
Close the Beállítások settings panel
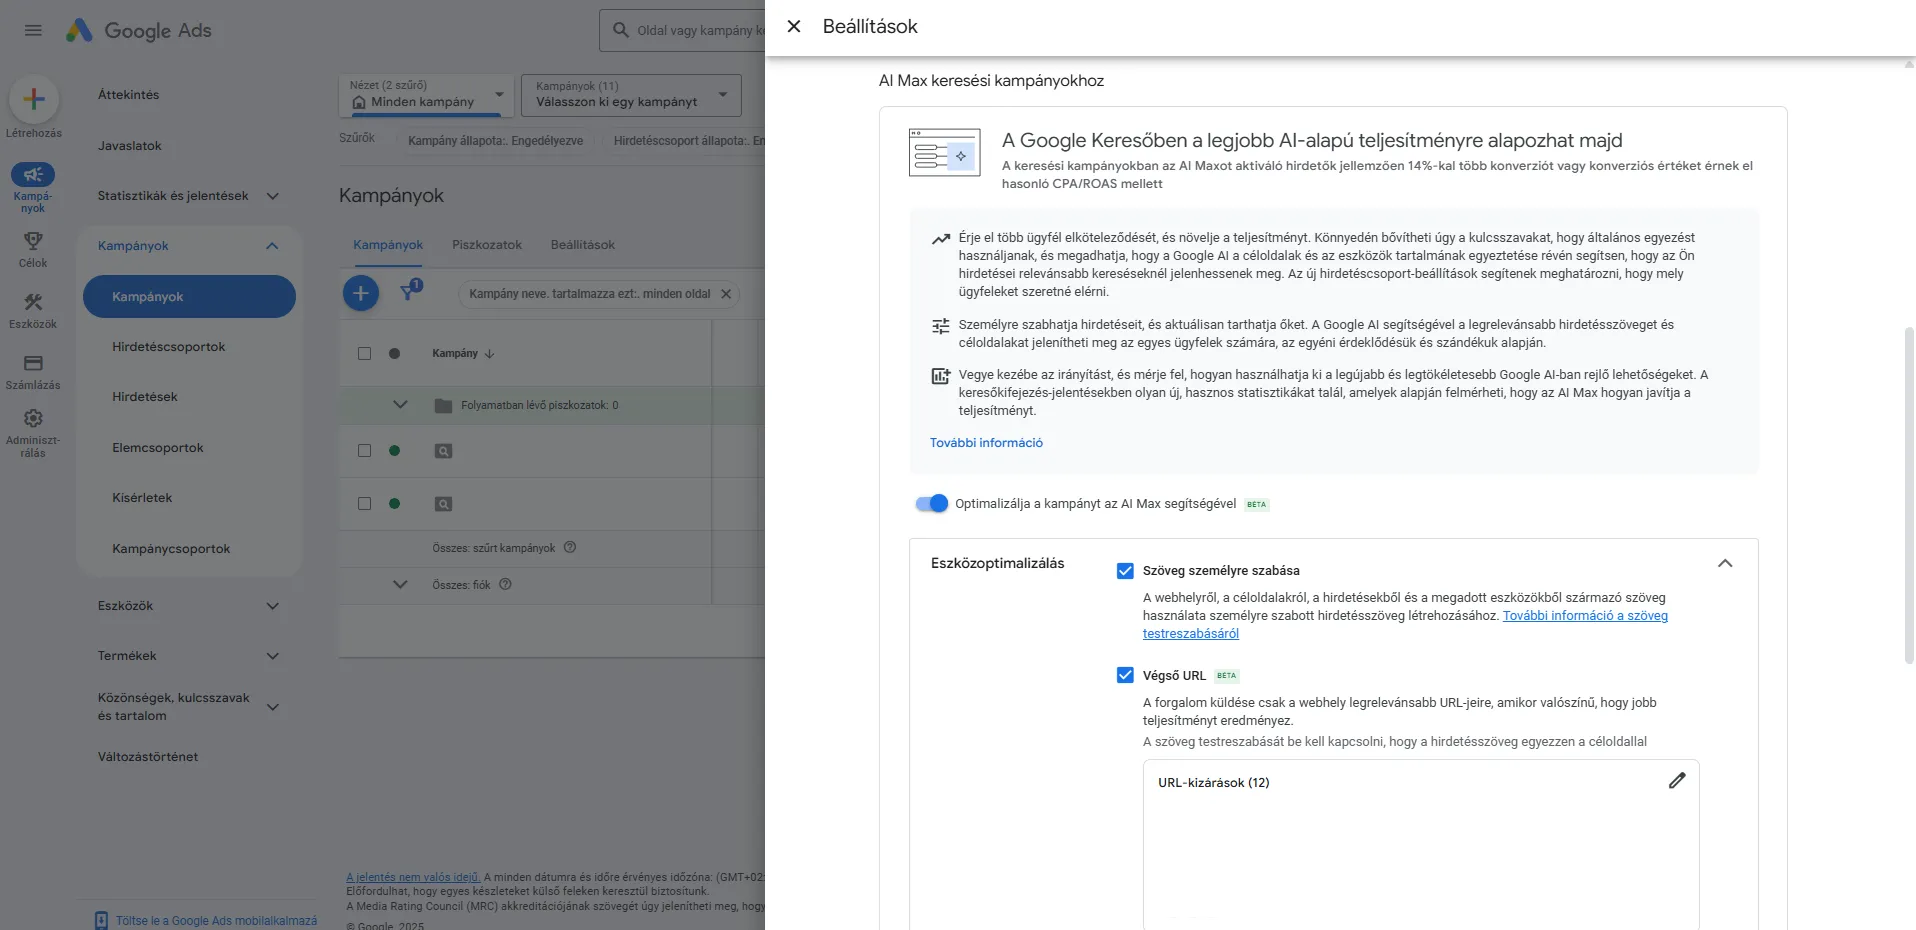click(794, 27)
